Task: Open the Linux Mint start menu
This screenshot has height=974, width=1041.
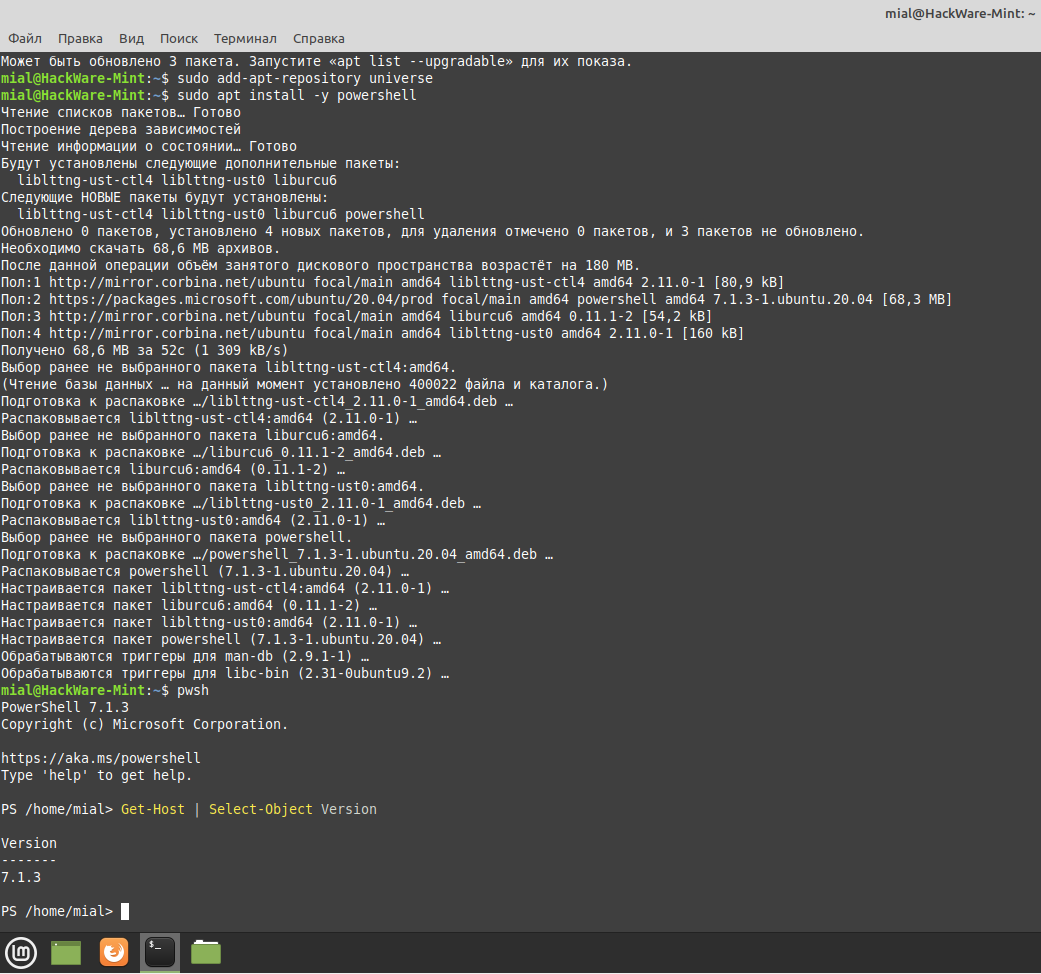Action: click(21, 953)
